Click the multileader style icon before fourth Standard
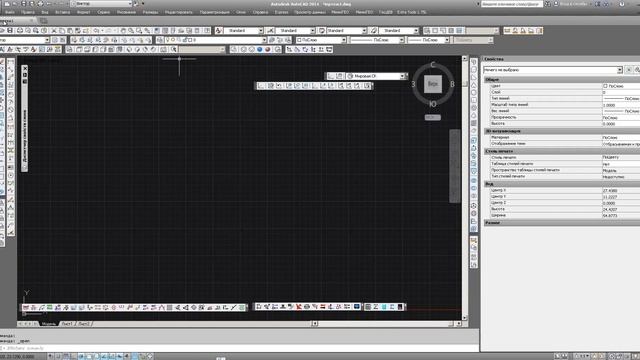The image size is (640, 360). click(373, 31)
